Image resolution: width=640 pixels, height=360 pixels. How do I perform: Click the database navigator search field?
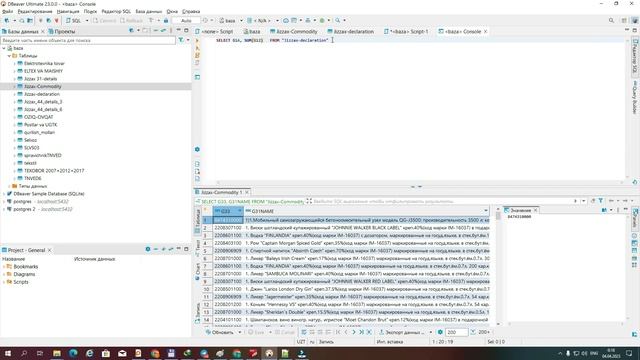[x=88, y=40]
